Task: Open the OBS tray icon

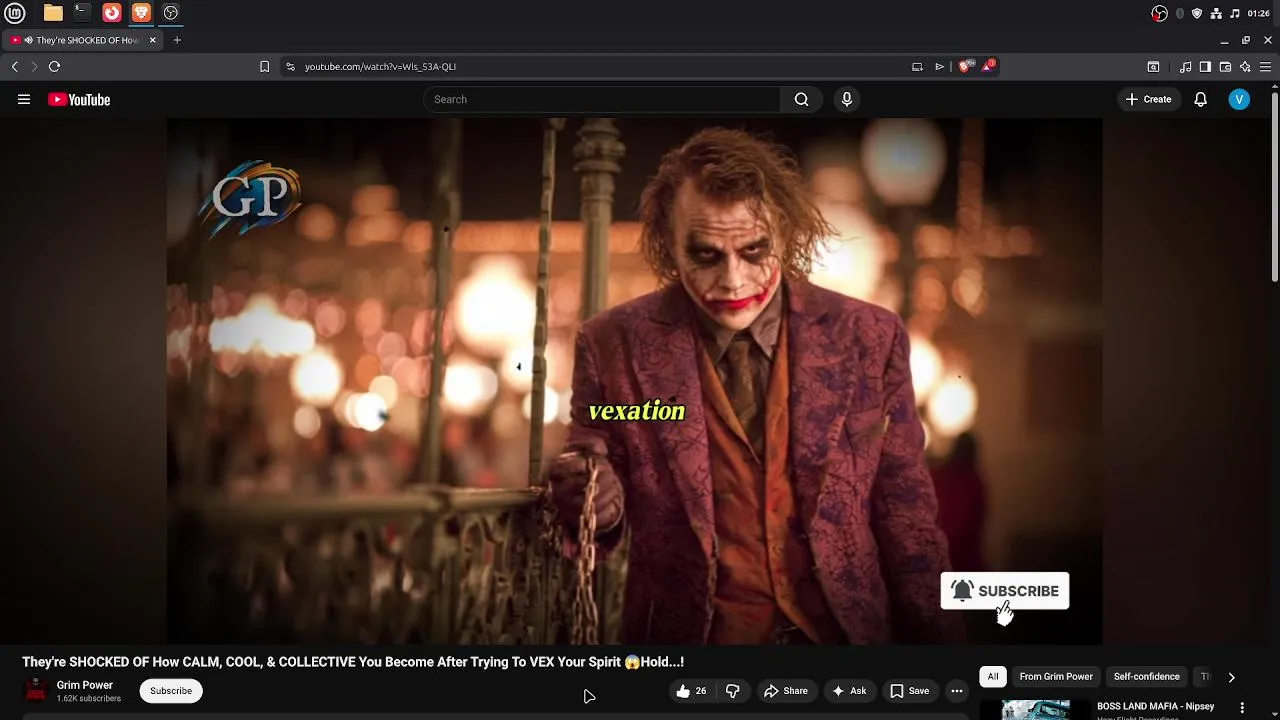Action: coord(1159,13)
